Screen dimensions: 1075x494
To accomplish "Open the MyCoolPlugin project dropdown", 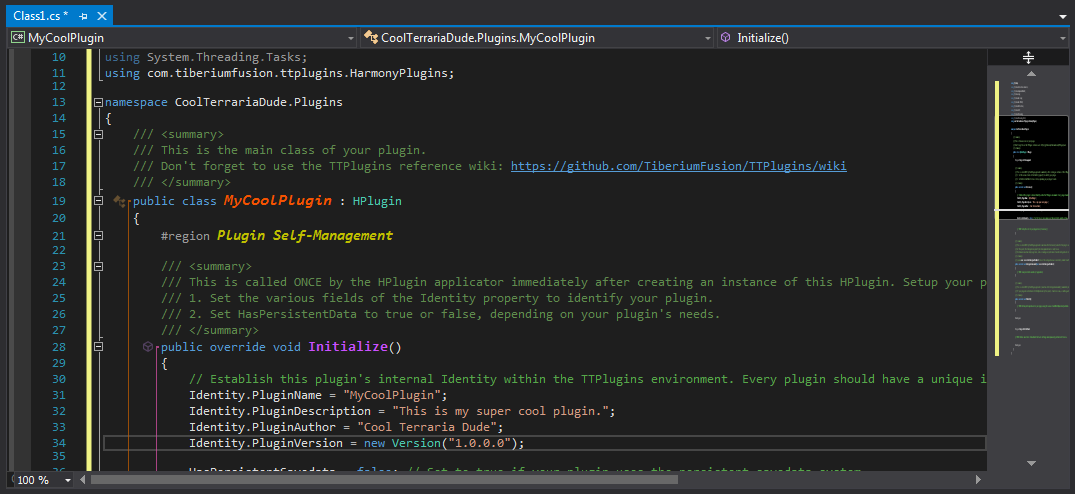I will tap(350, 38).
